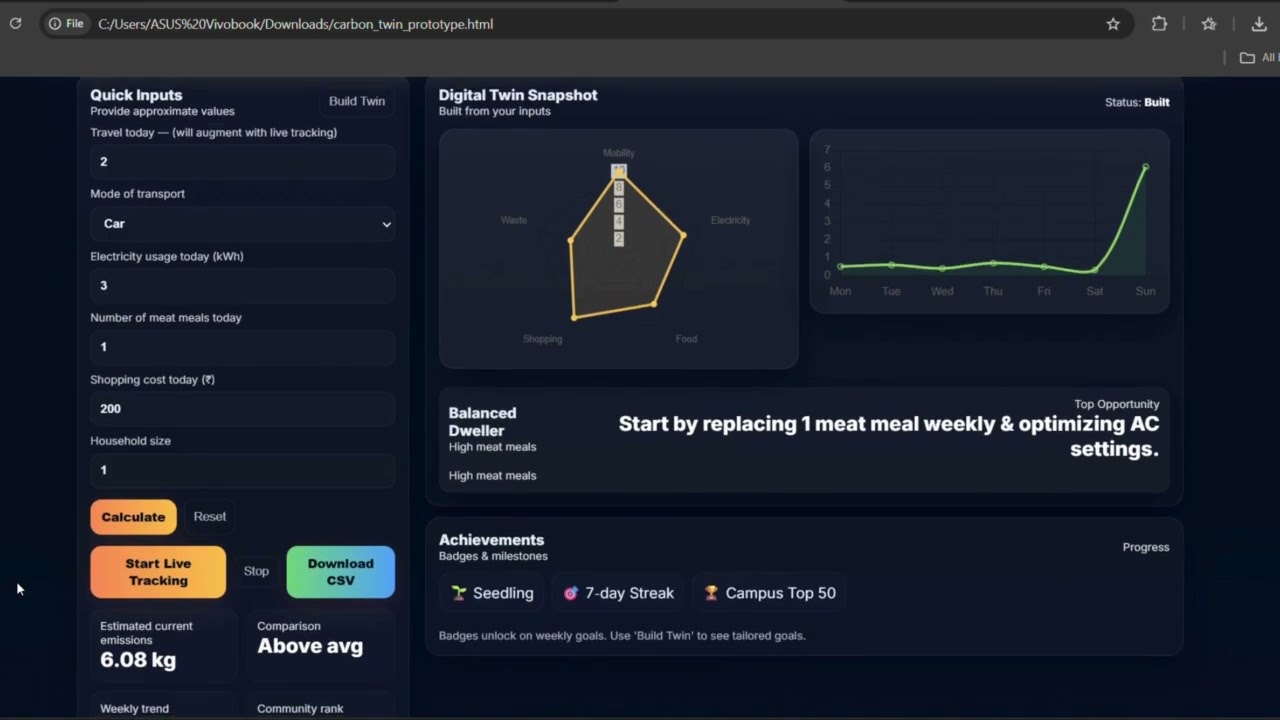Select the Seedling achievement badge
This screenshot has height=720, width=1280.
point(492,593)
